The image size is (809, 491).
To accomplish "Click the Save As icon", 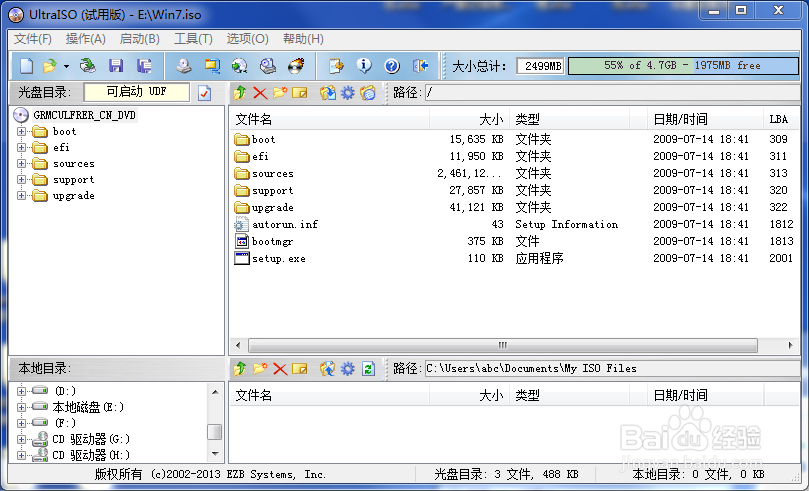I will coord(144,66).
